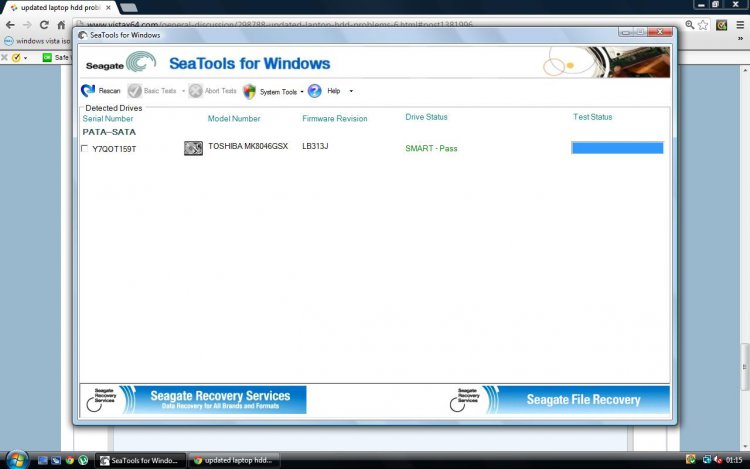Check the Y7QOT159T drive checkbox

coord(85,148)
